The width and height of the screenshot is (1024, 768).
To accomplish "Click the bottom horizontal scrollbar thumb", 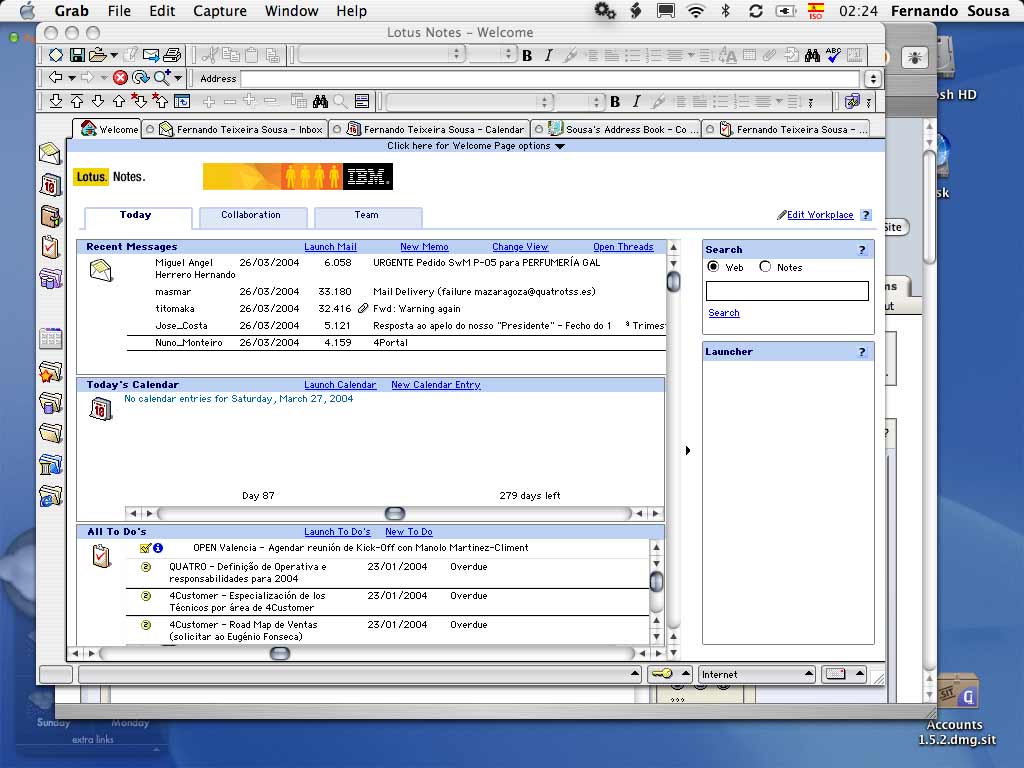I will point(280,653).
